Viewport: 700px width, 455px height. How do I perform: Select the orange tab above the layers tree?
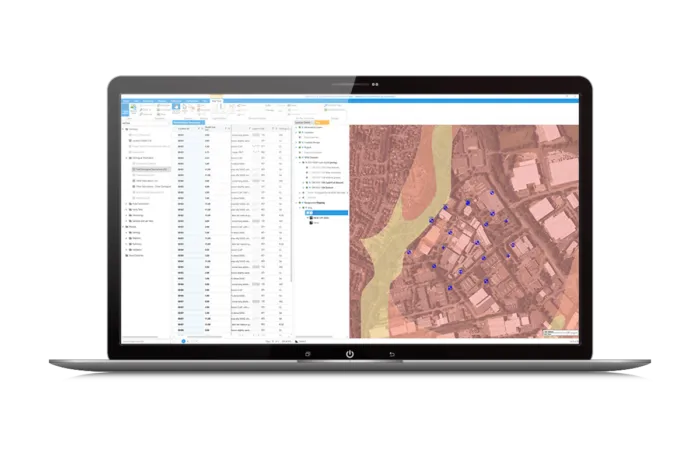pyautogui.click(x=324, y=121)
